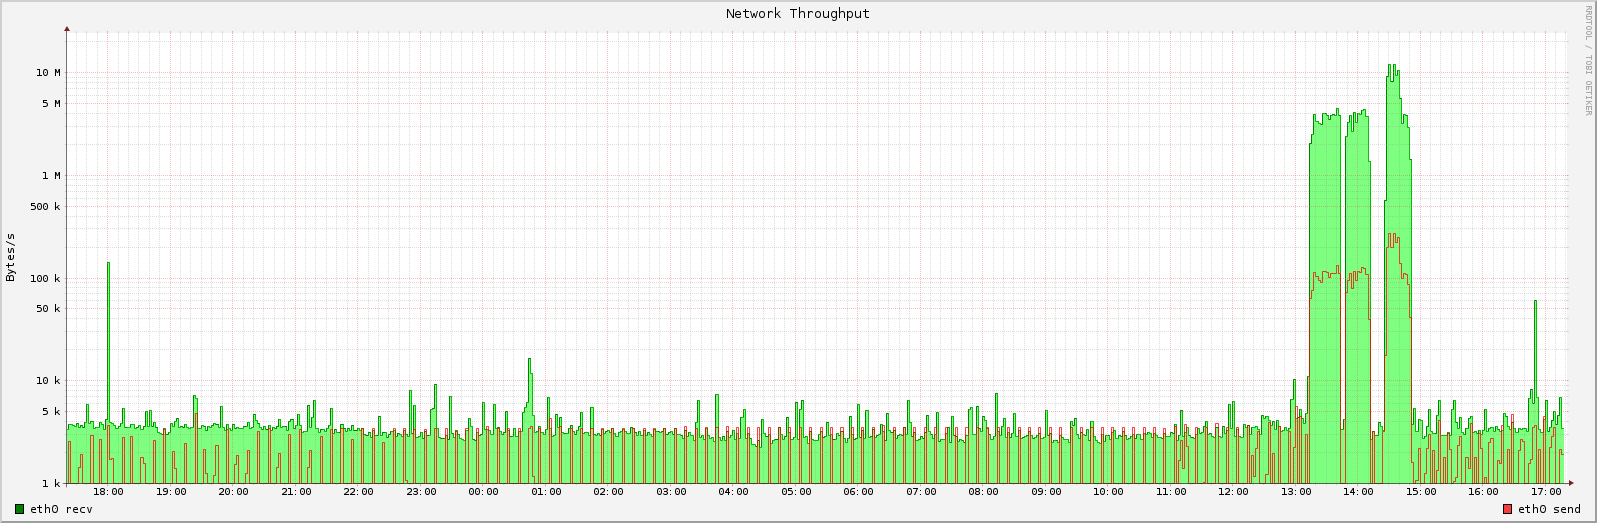The image size is (1597, 523).
Task: Click the Network Throughput chart title
Action: click(x=797, y=14)
